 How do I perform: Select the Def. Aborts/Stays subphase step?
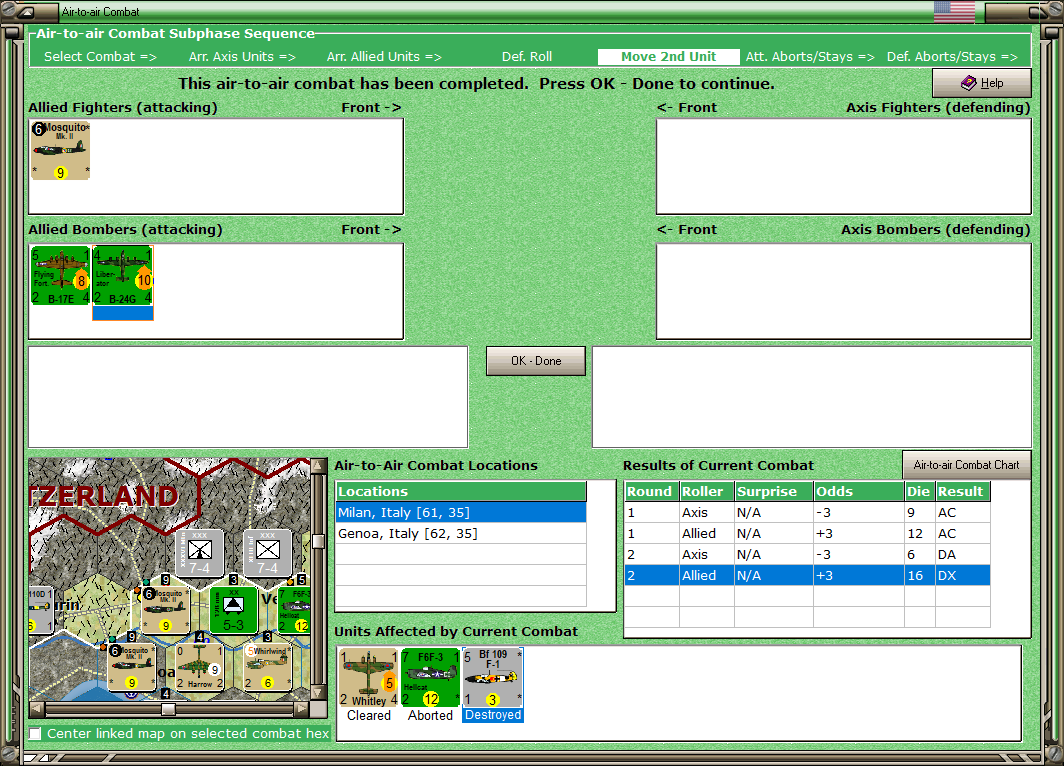tap(952, 57)
